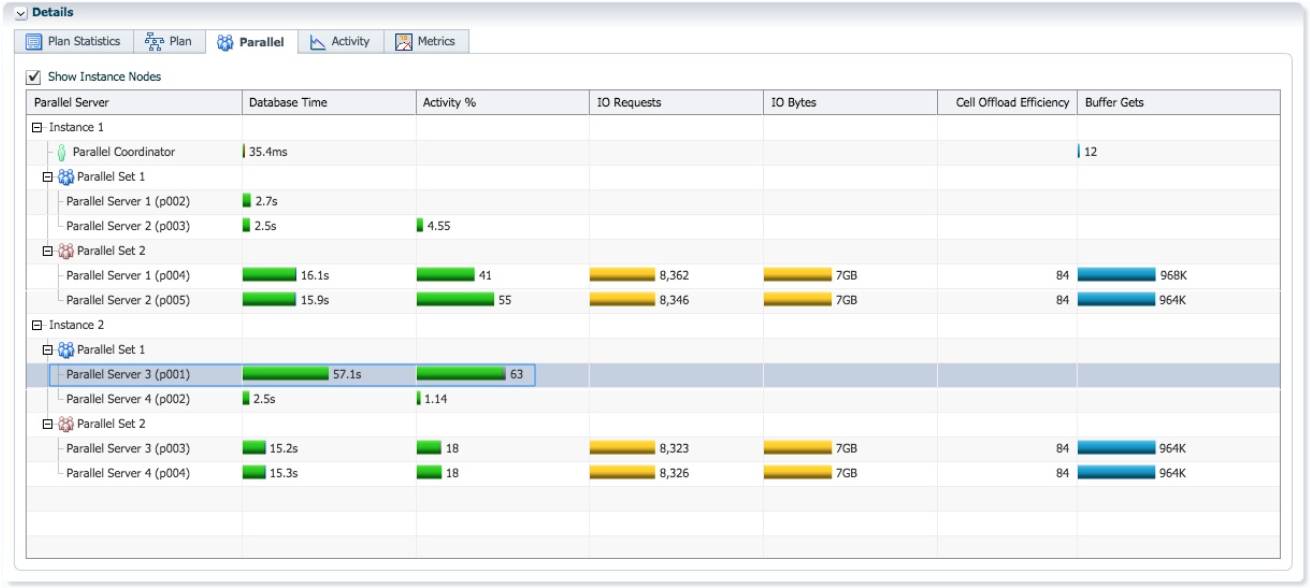Click the 4.55 activity percent value
The image size is (1310, 588).
pos(438,226)
